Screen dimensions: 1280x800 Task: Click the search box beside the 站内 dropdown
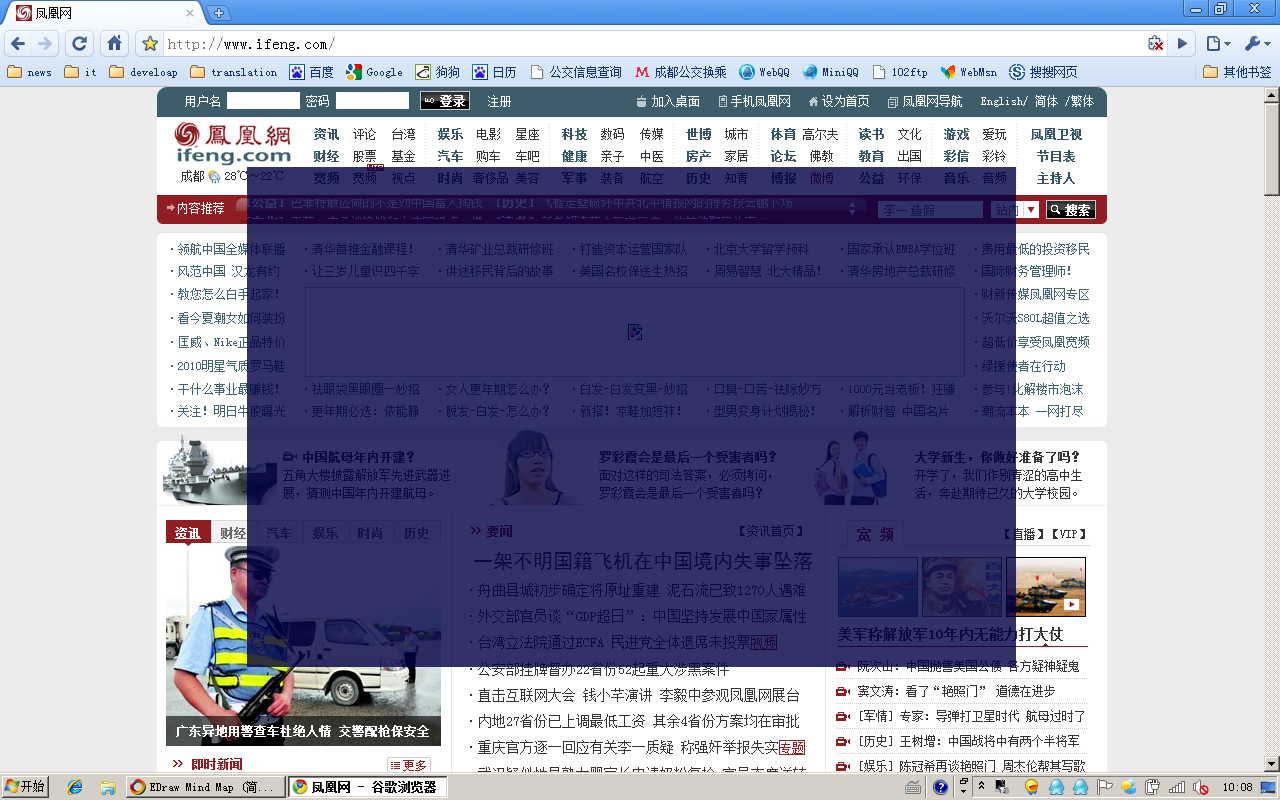pyautogui.click(x=931, y=210)
